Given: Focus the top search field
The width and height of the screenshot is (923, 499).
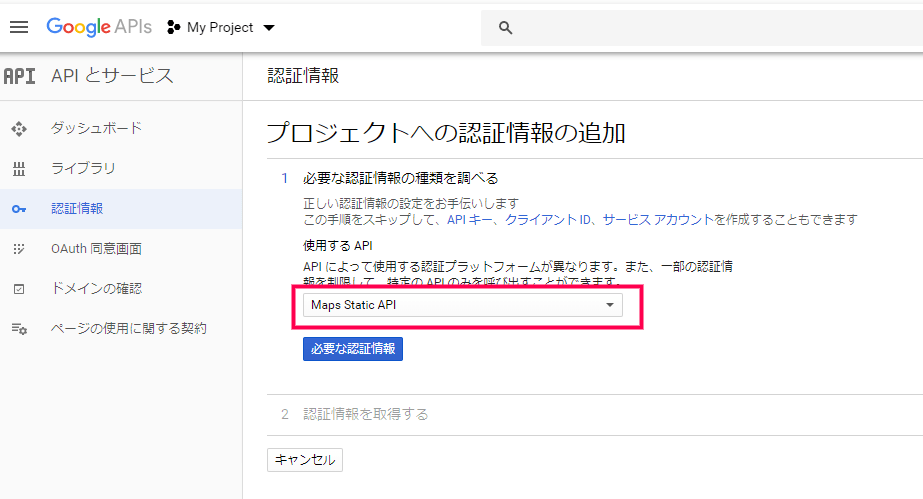Looking at the screenshot, I should [x=702, y=28].
